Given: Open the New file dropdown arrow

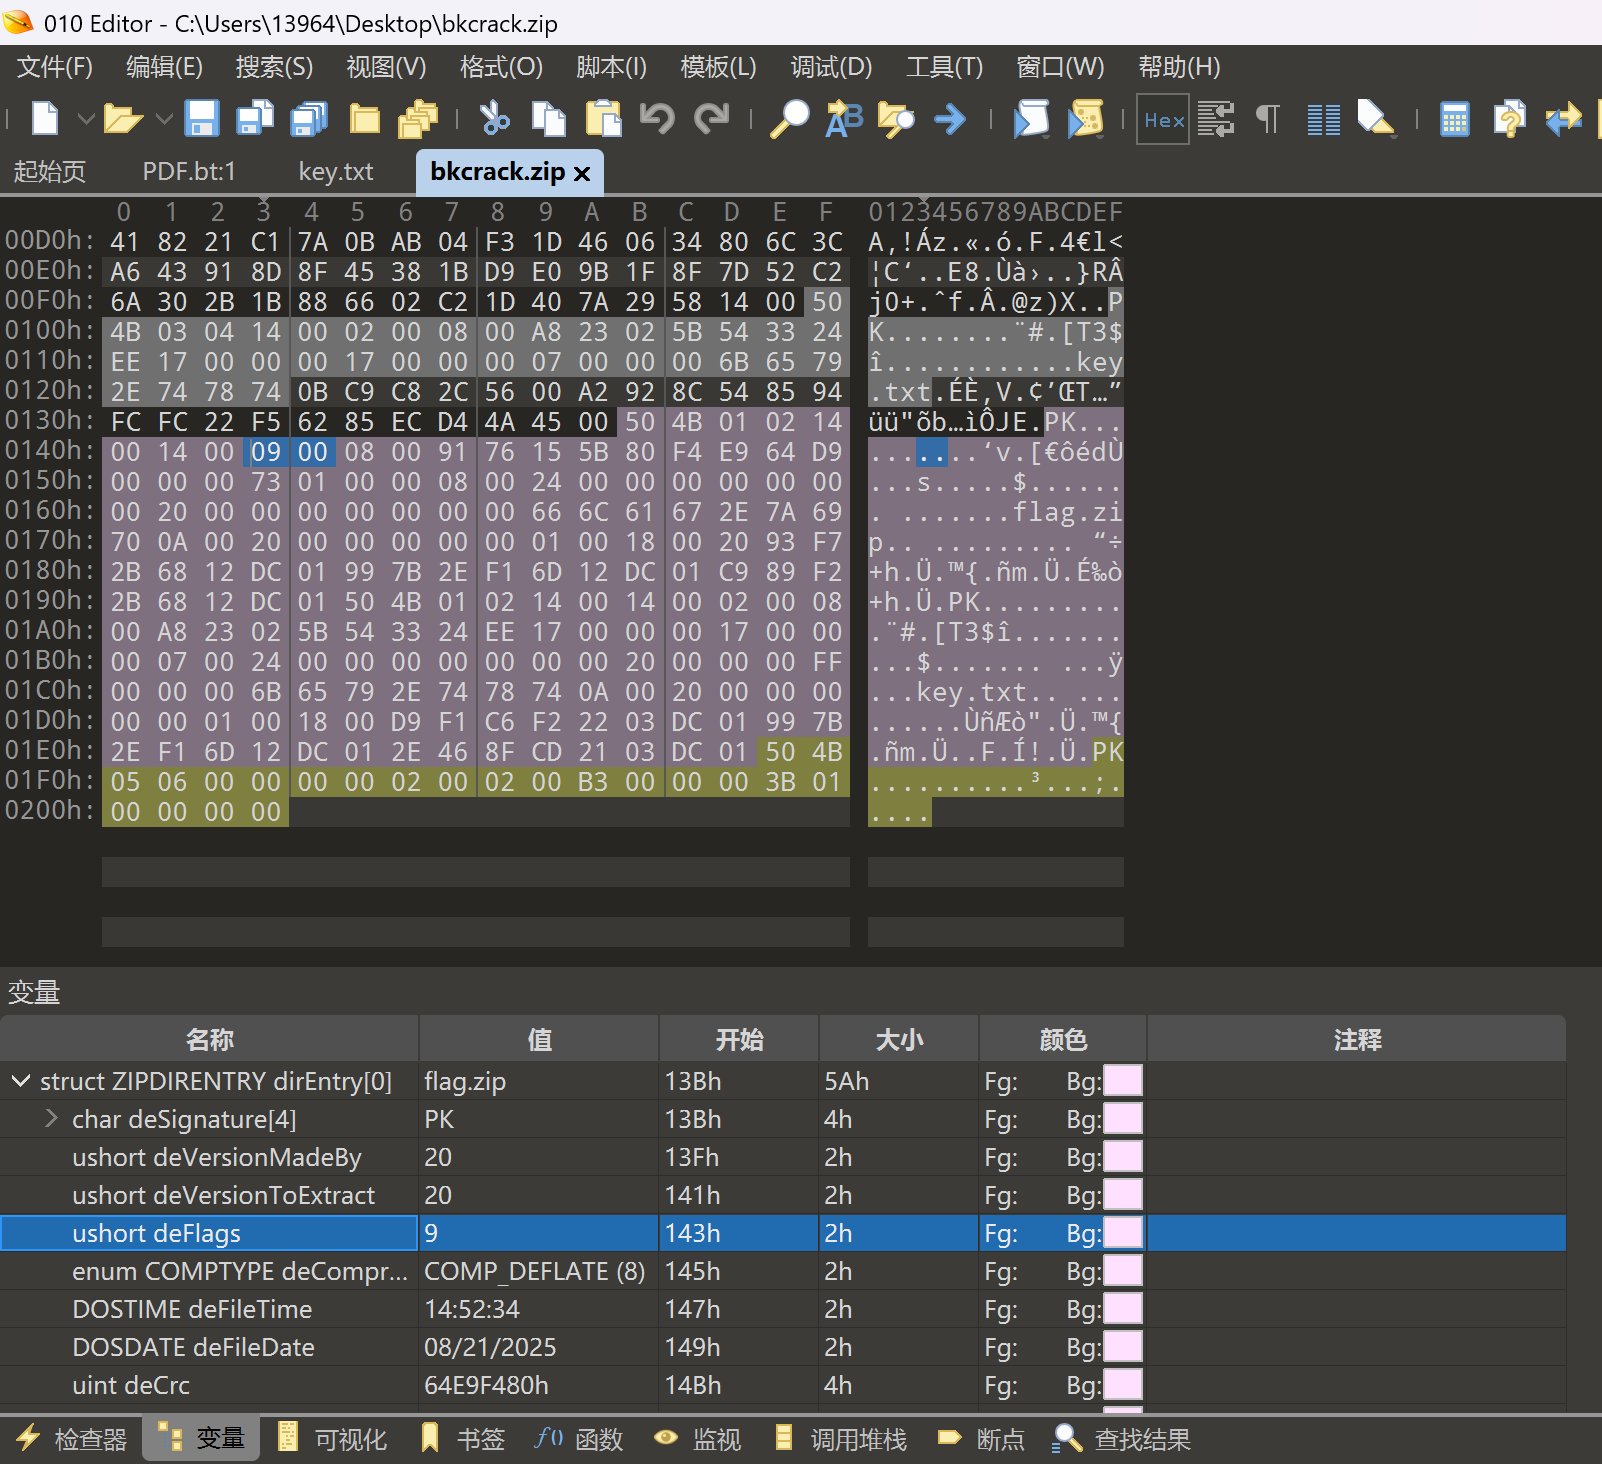Looking at the screenshot, I should [x=86, y=120].
